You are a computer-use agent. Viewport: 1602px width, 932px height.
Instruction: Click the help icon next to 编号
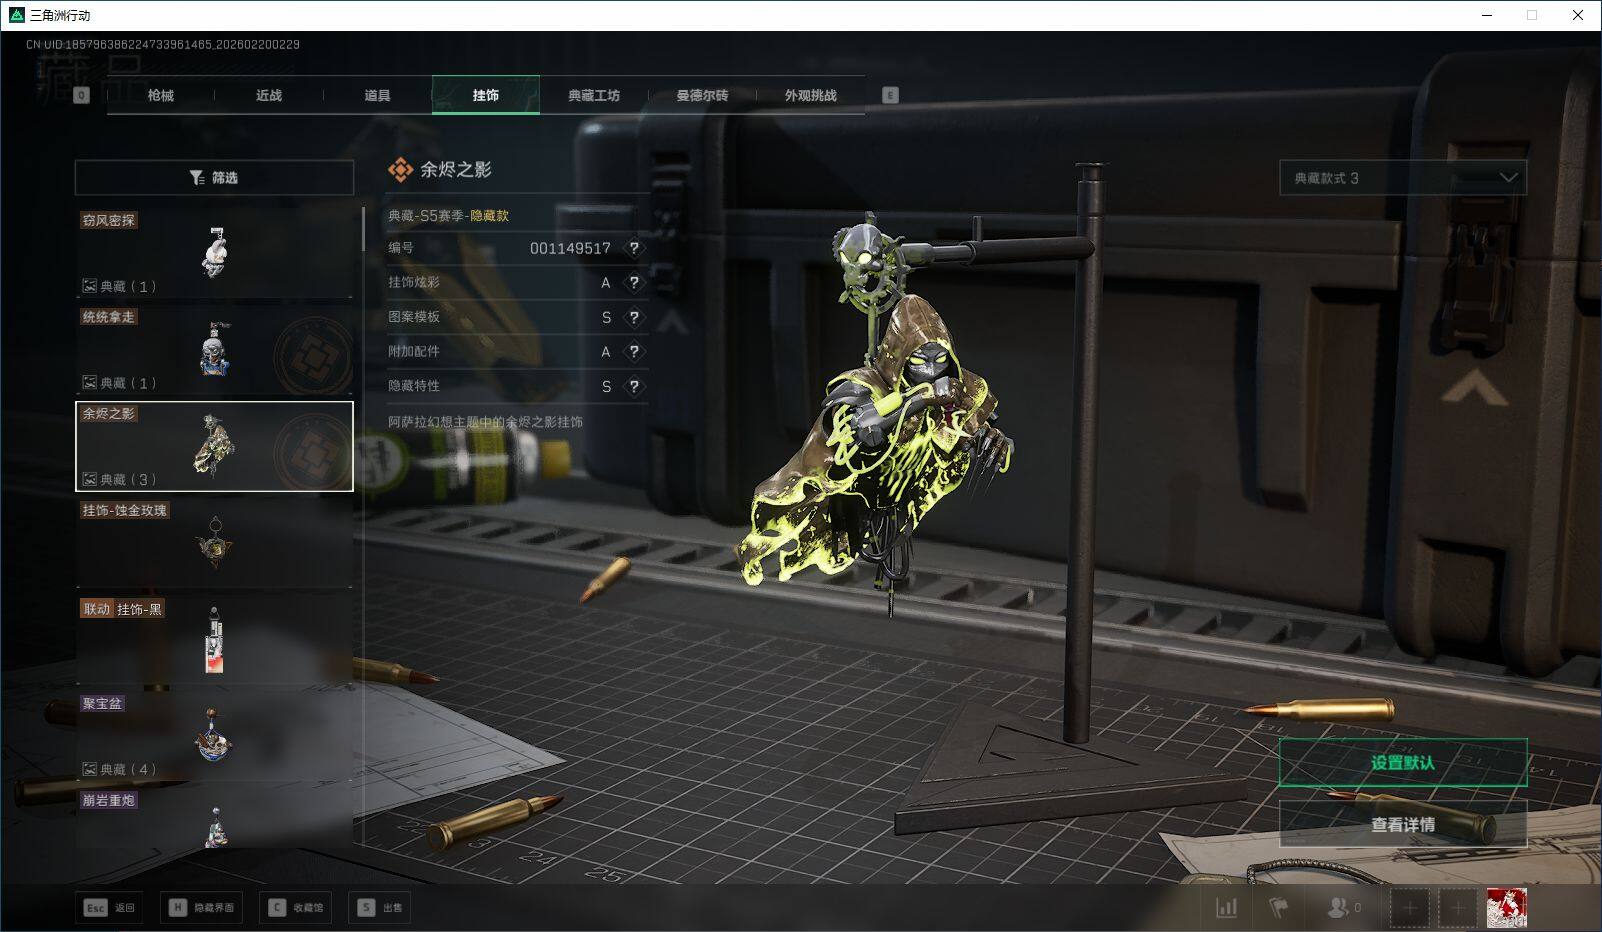click(x=634, y=248)
